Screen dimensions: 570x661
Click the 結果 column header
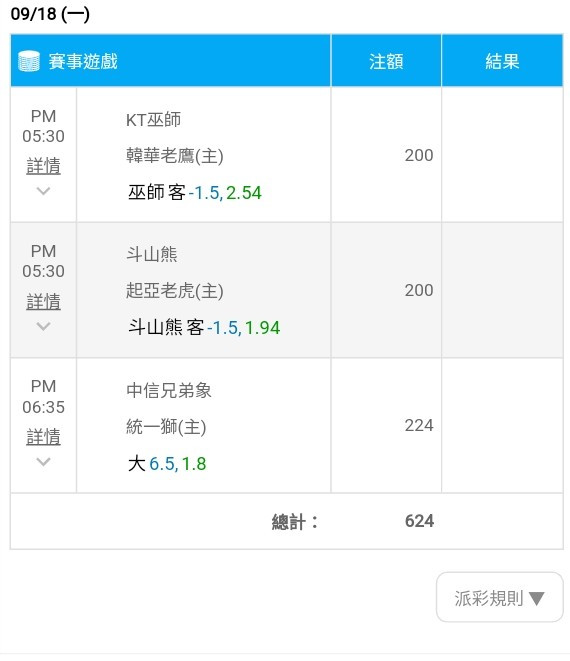click(x=502, y=61)
